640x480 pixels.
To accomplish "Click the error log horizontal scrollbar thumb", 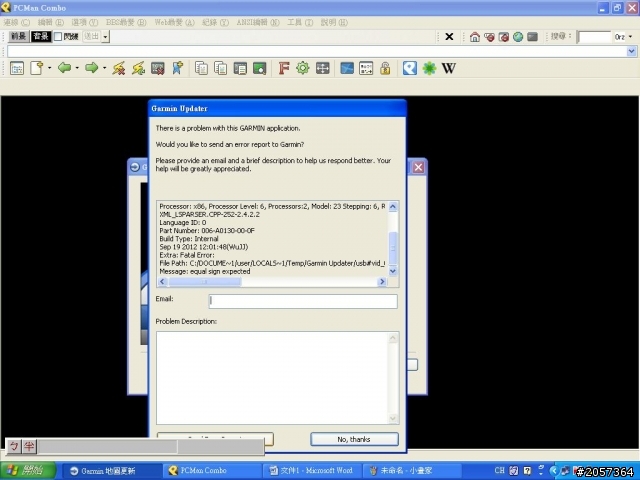I will tap(204, 282).
